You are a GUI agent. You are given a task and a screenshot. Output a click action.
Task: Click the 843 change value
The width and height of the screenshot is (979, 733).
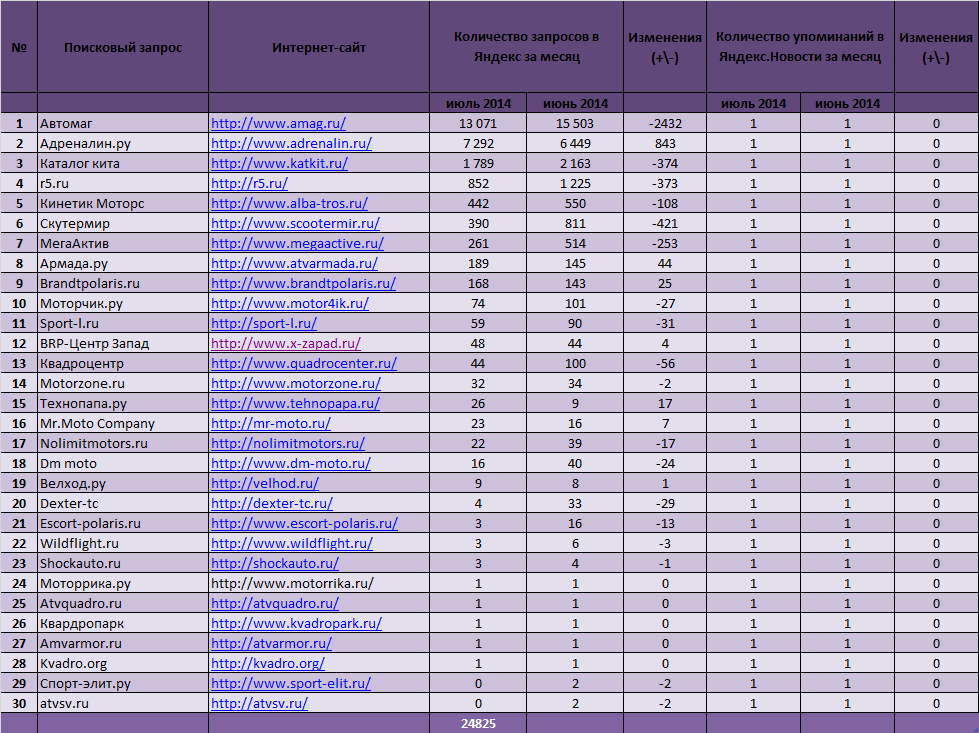click(665, 144)
